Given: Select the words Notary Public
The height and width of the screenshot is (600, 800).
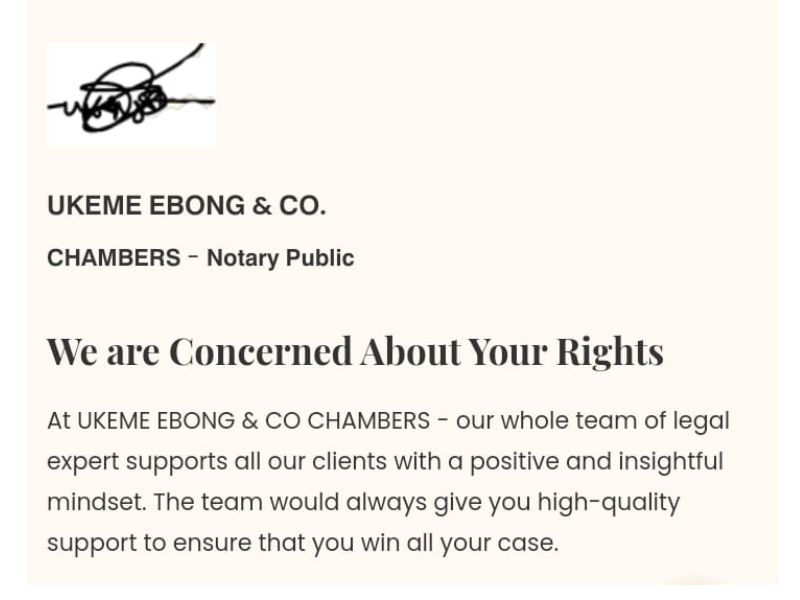Looking at the screenshot, I should [x=280, y=258].
